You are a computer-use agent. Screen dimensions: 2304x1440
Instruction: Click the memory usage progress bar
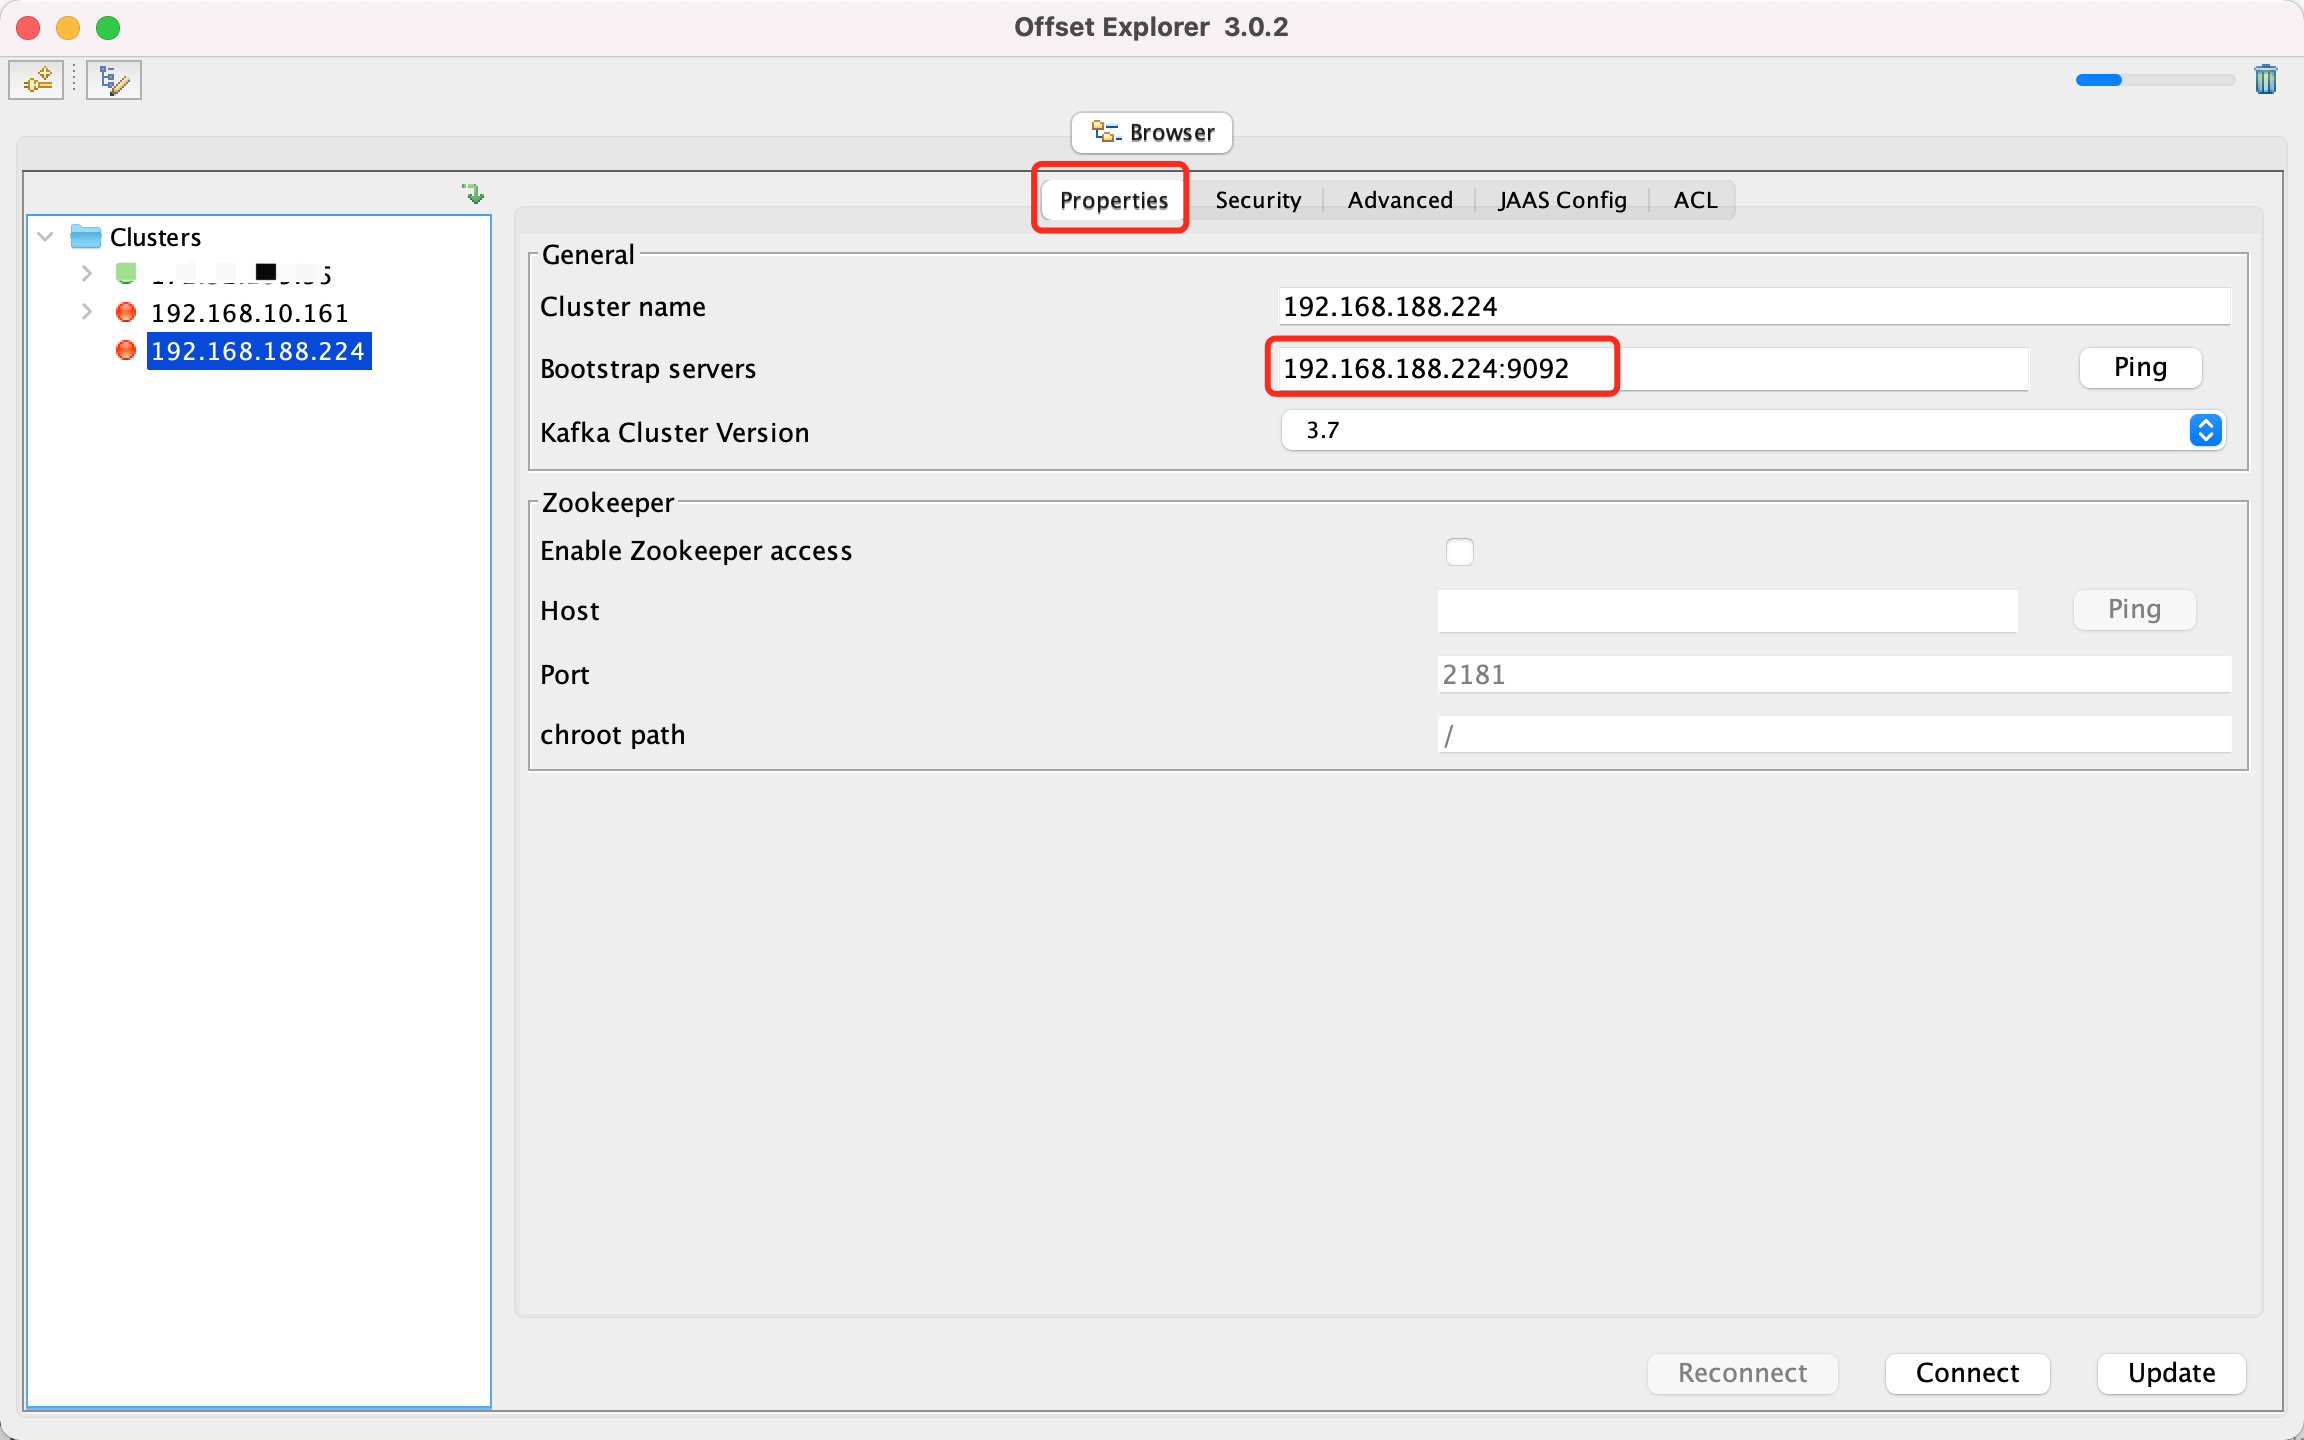[x=2154, y=80]
